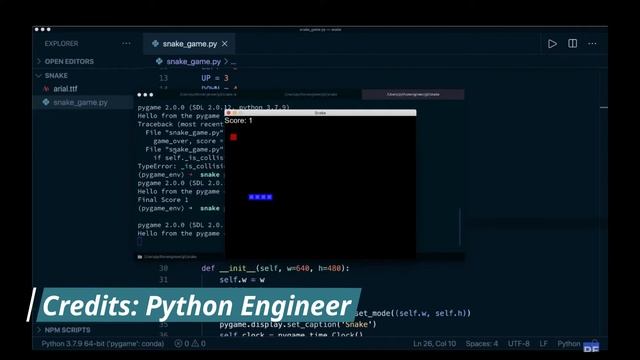This screenshot has height=360, width=640.
Task: Select Python 3.7.9 interpreter in status bar
Action: coord(102,344)
